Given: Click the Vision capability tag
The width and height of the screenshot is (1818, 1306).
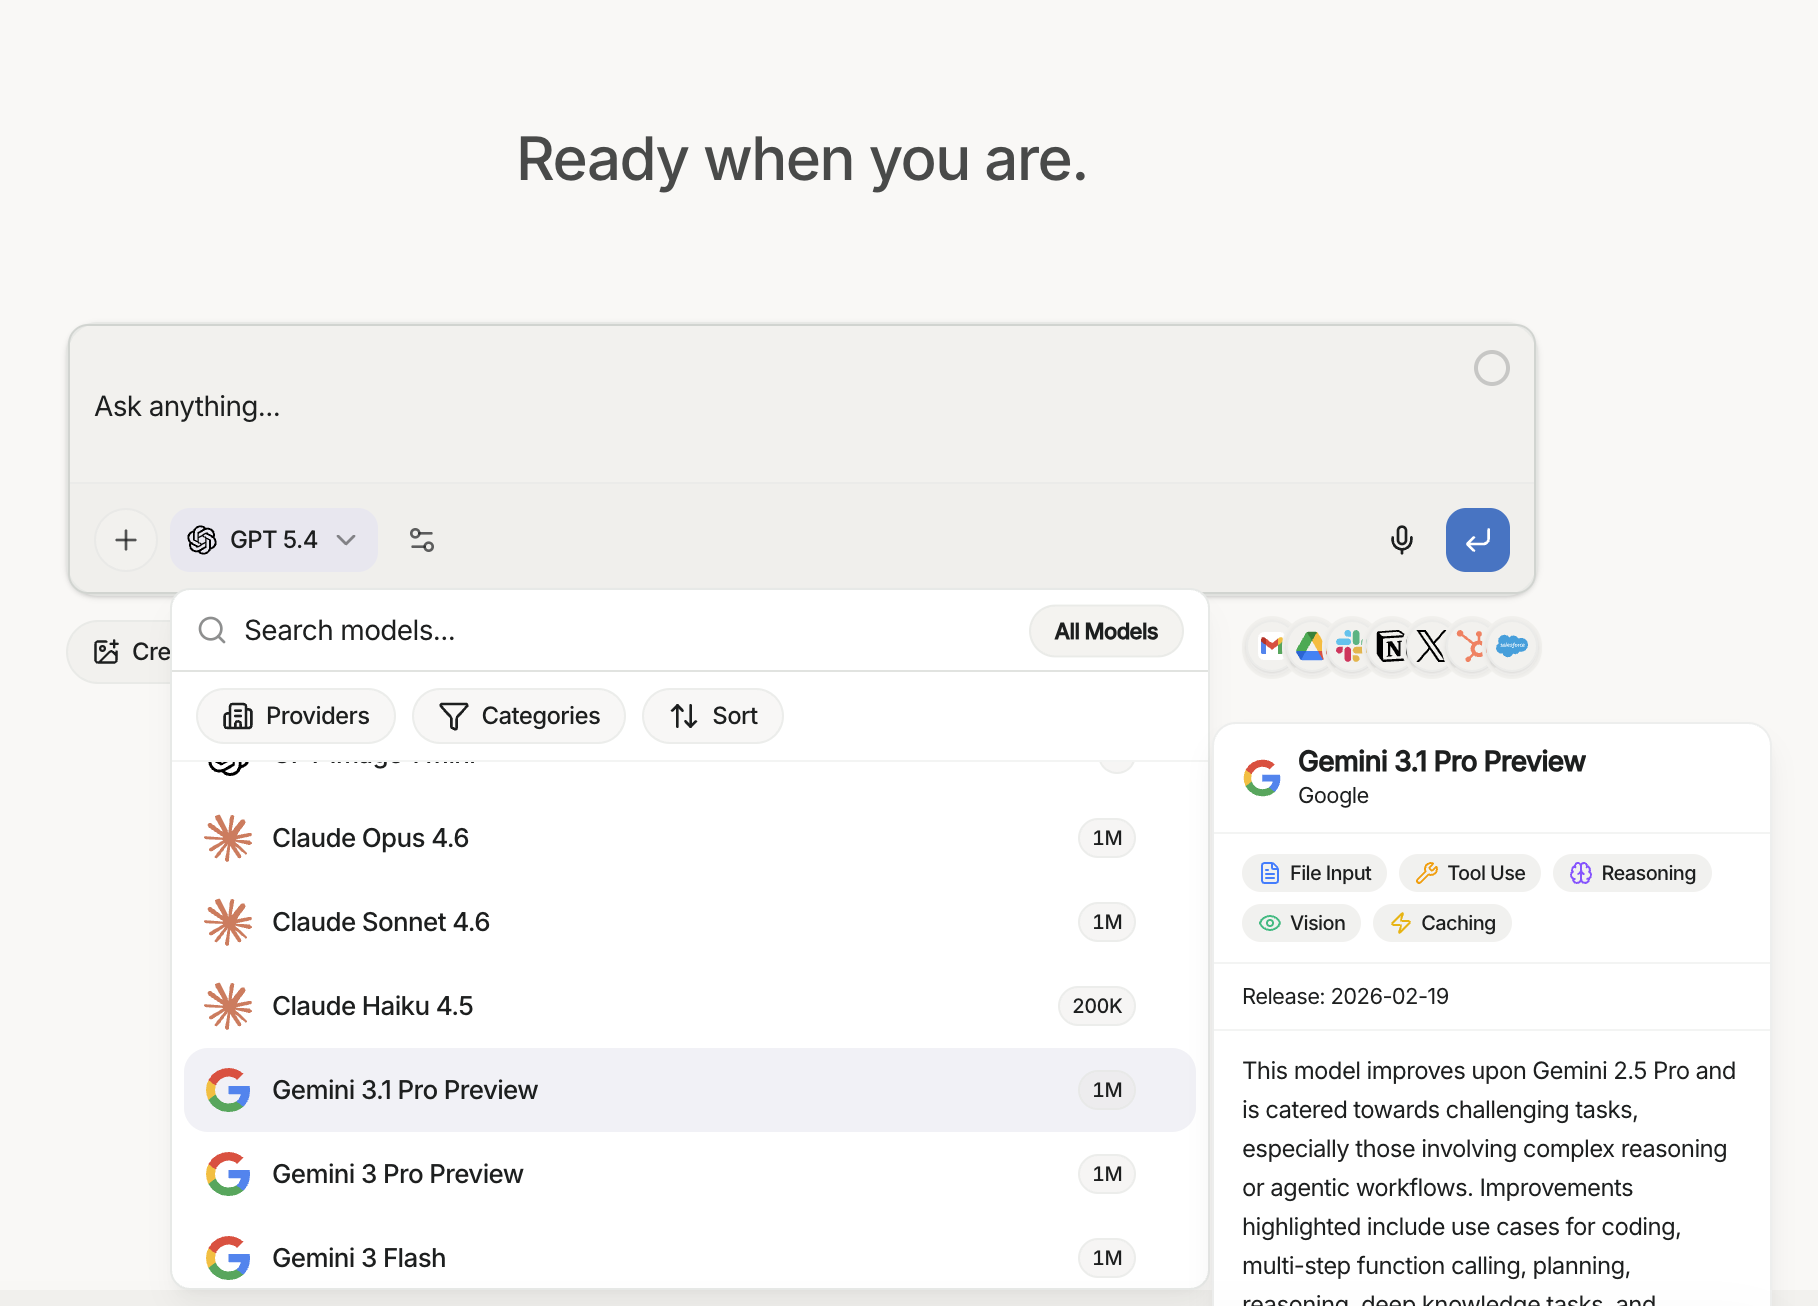Looking at the screenshot, I should coord(1301,923).
